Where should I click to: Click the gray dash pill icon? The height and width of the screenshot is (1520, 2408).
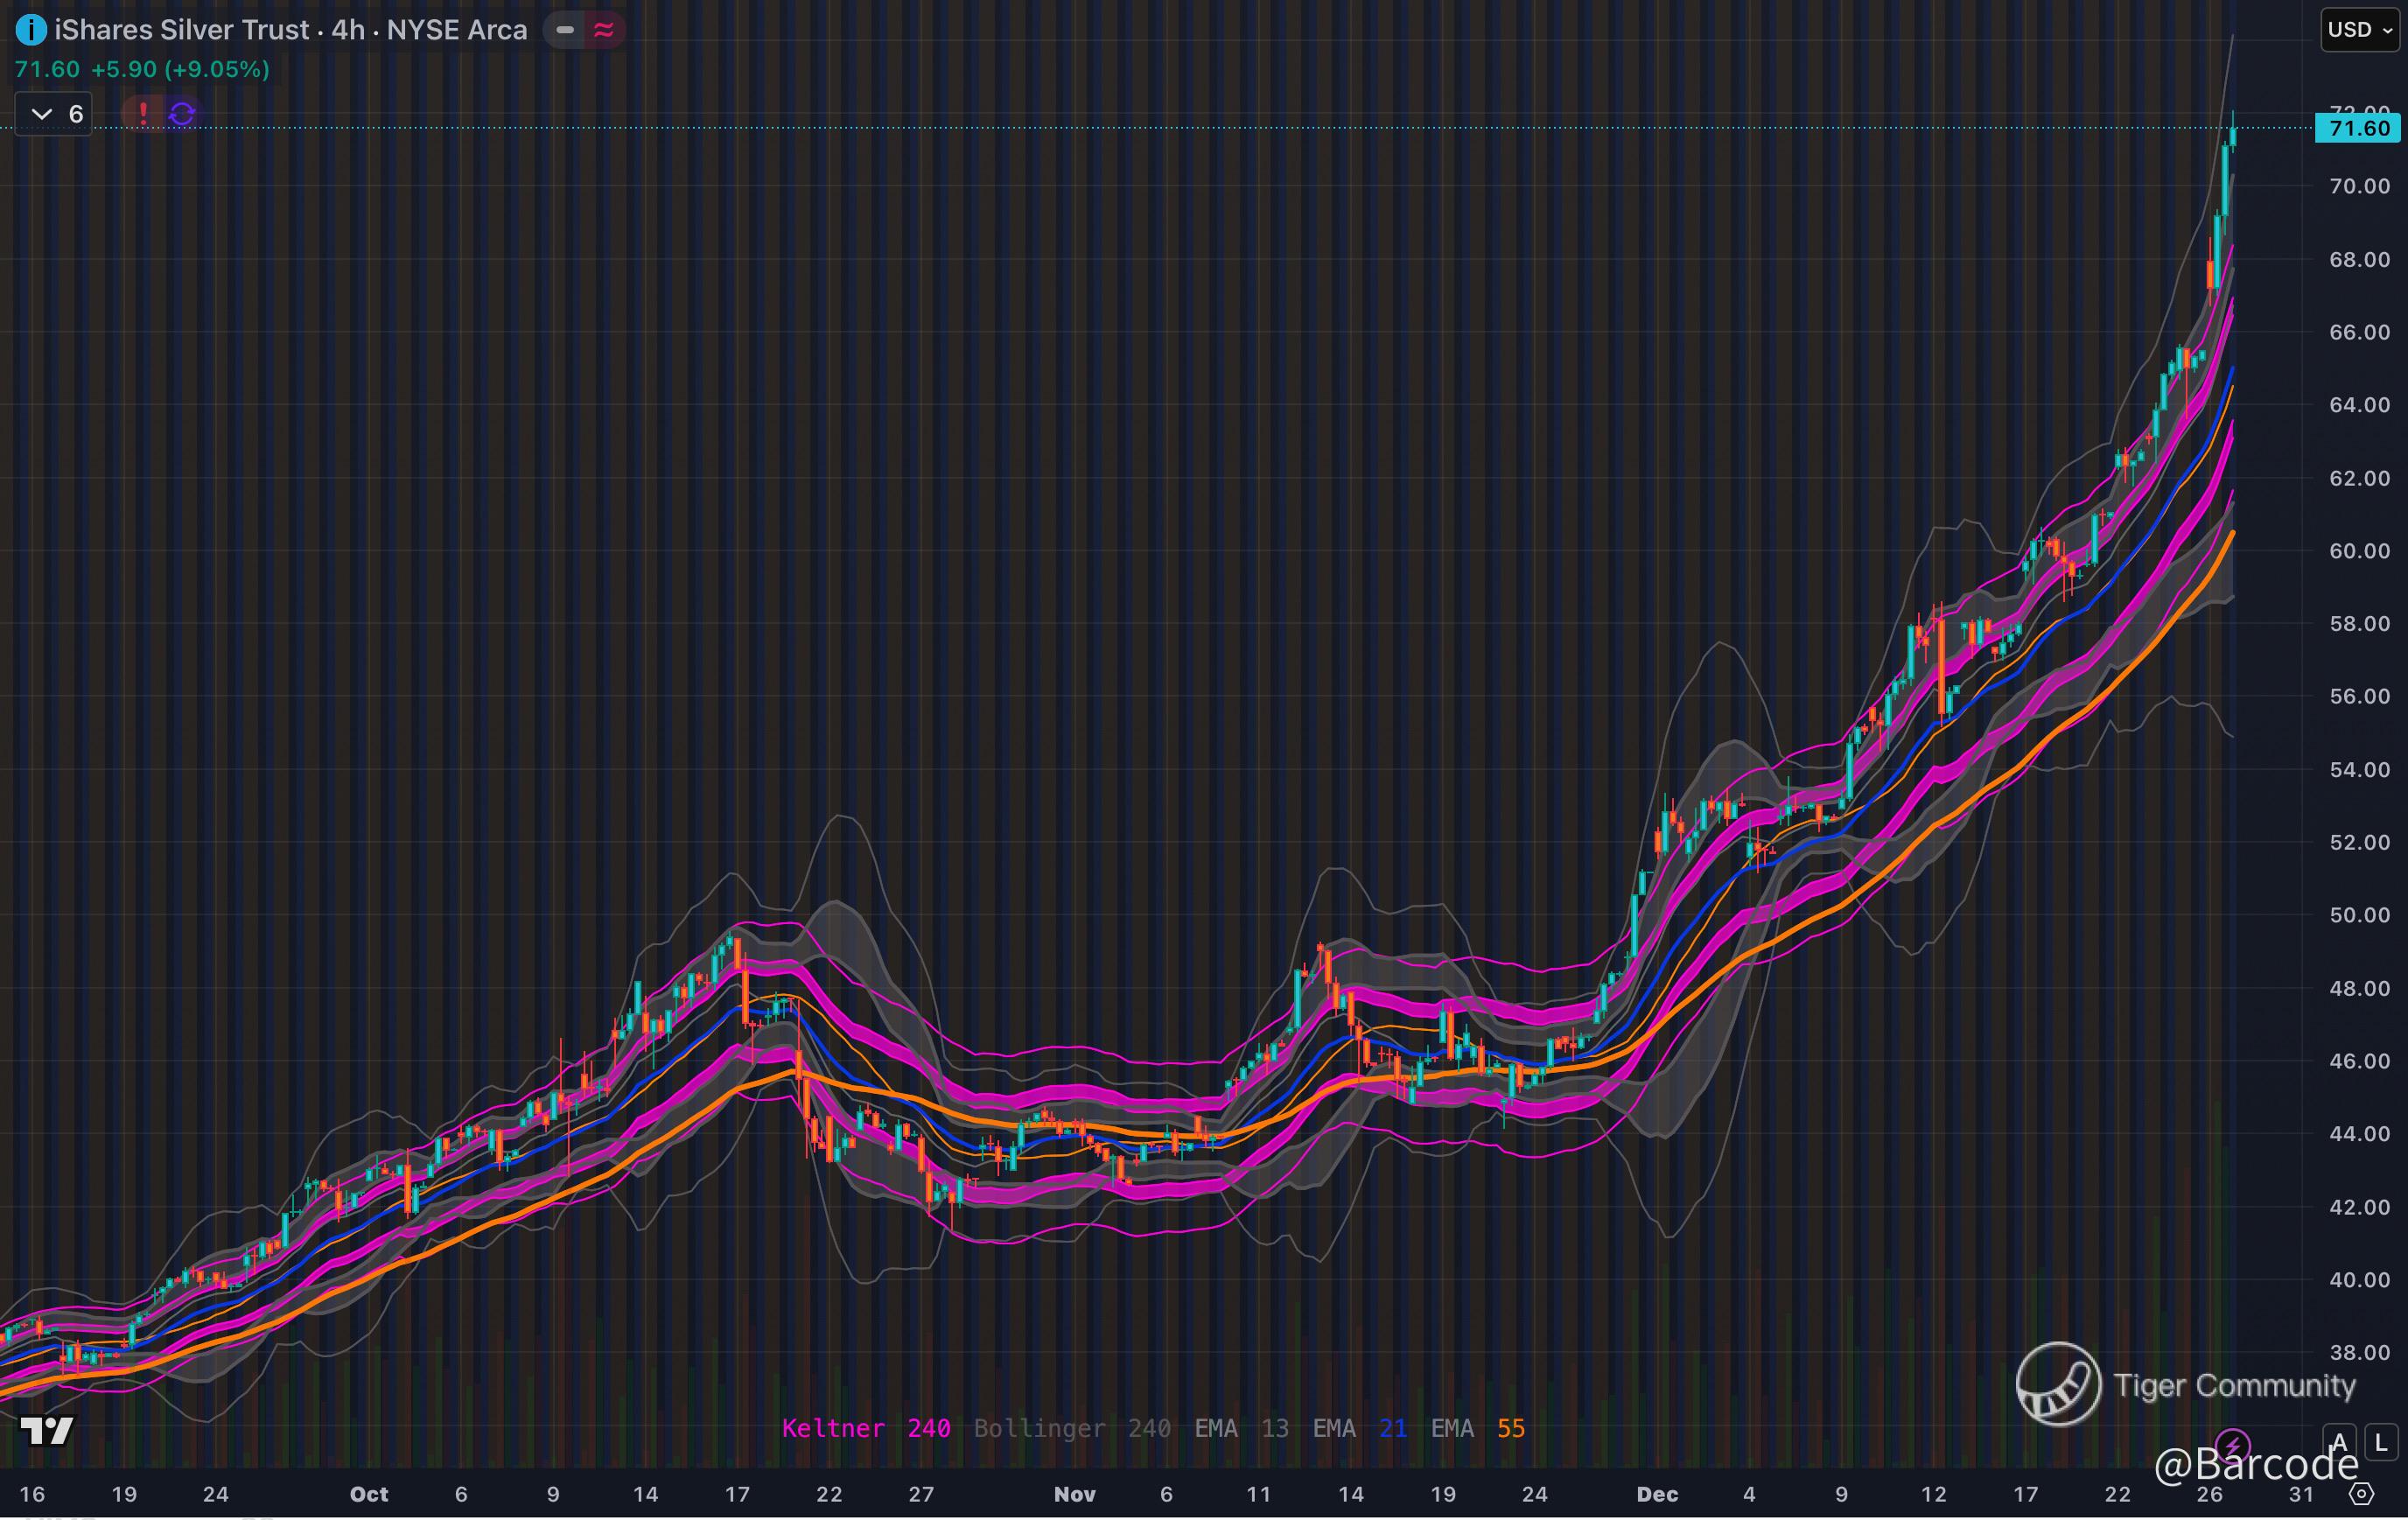tap(565, 30)
